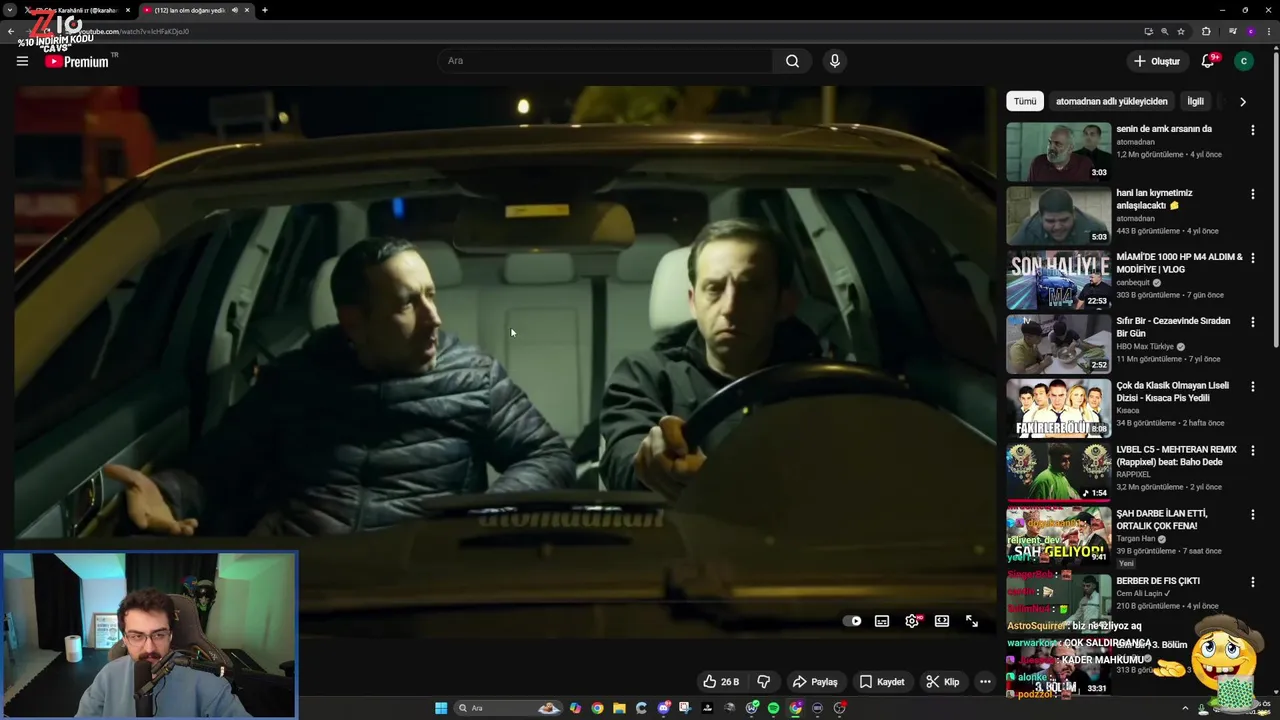The image size is (1280, 720).
Task: Open a new browser tab
Action: click(265, 10)
